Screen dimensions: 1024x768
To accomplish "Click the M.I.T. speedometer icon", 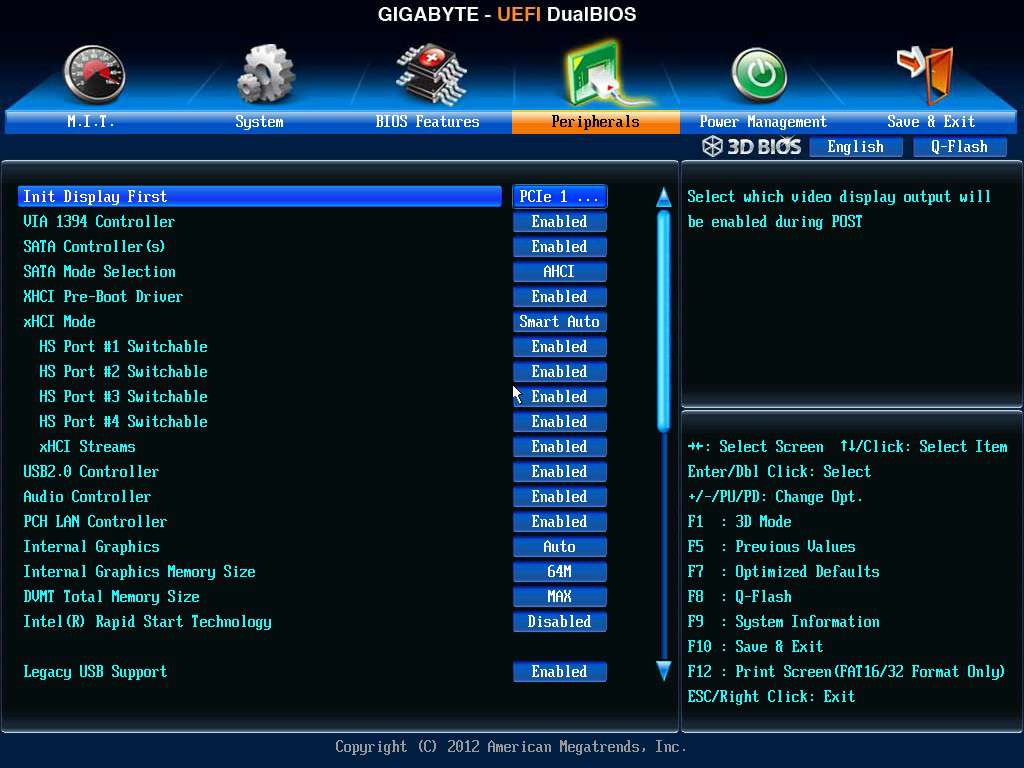I will (94, 74).
